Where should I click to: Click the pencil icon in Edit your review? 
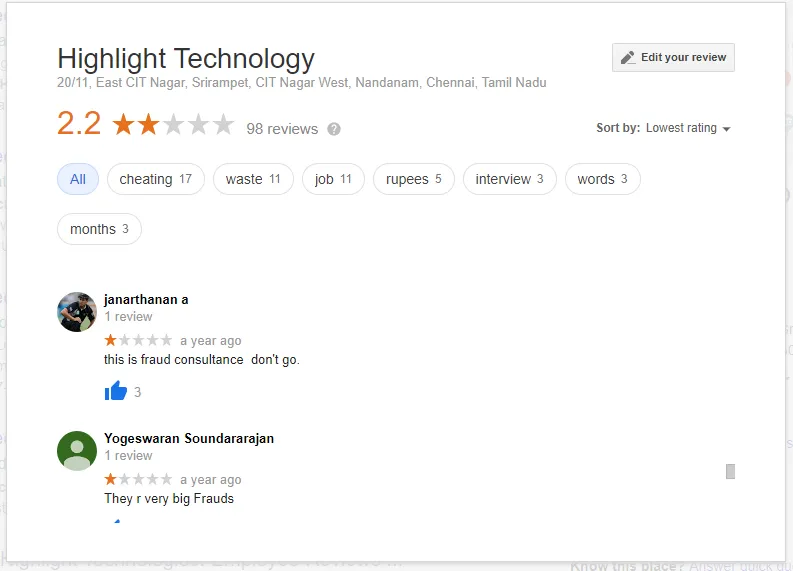pyautogui.click(x=628, y=58)
